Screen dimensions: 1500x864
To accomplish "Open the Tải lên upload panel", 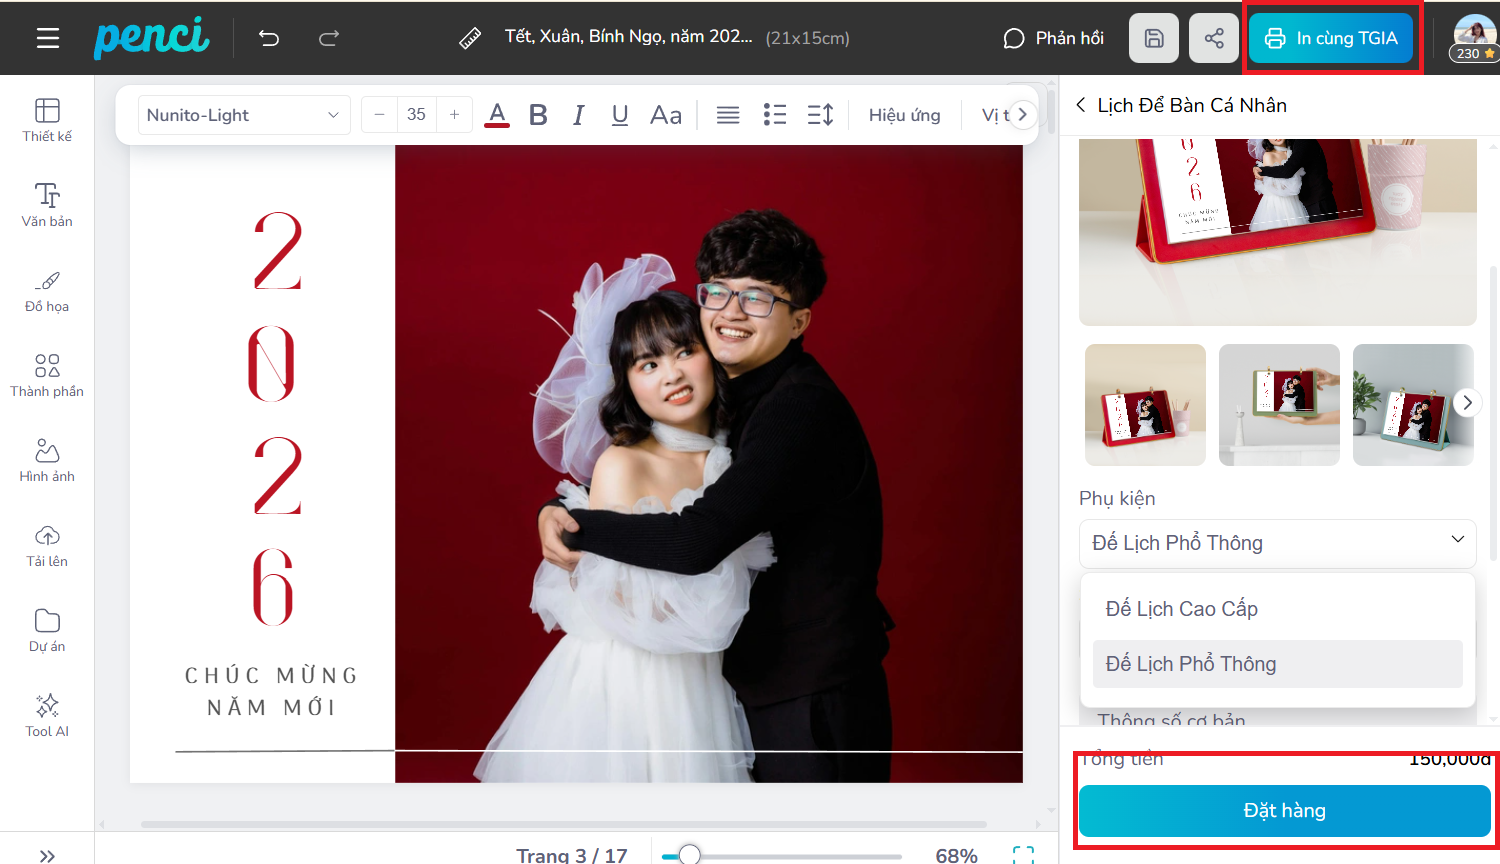I will (47, 545).
